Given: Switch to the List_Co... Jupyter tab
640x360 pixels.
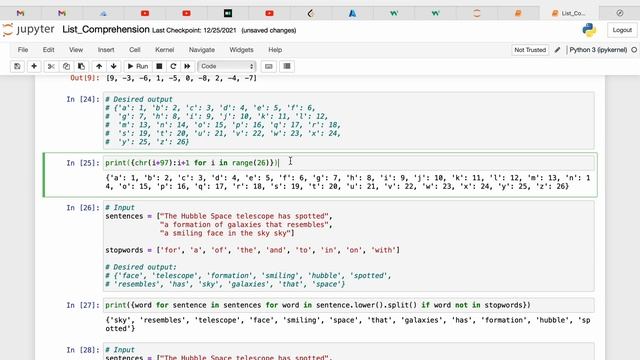Looking at the screenshot, I should pyautogui.click(x=569, y=13).
